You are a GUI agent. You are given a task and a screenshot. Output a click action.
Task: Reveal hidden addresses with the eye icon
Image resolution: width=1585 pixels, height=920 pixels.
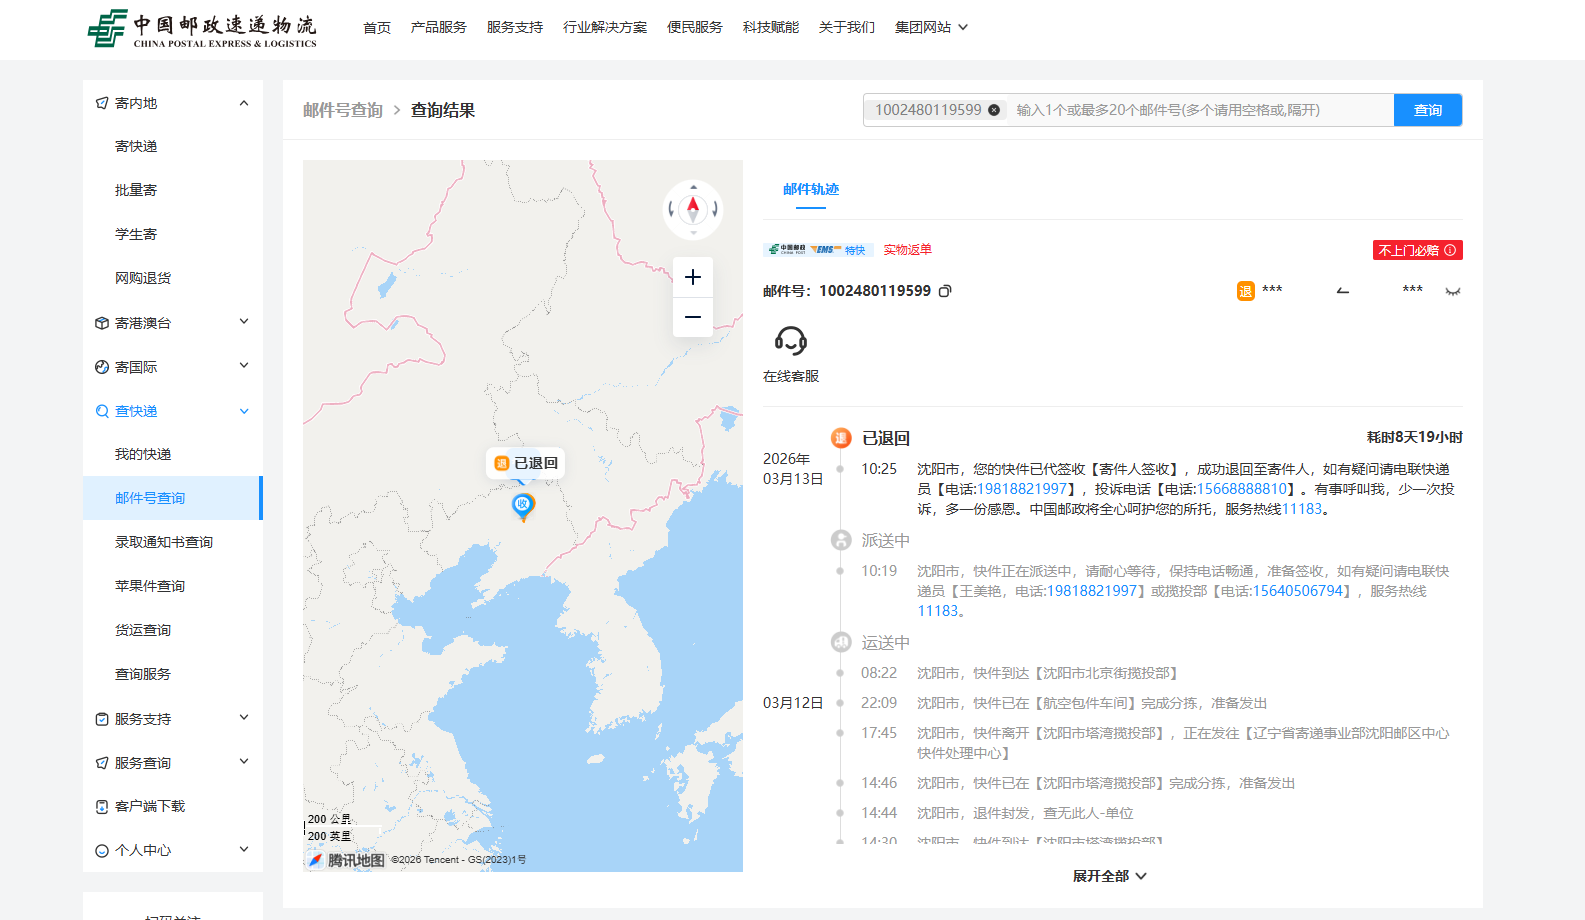tap(1452, 291)
